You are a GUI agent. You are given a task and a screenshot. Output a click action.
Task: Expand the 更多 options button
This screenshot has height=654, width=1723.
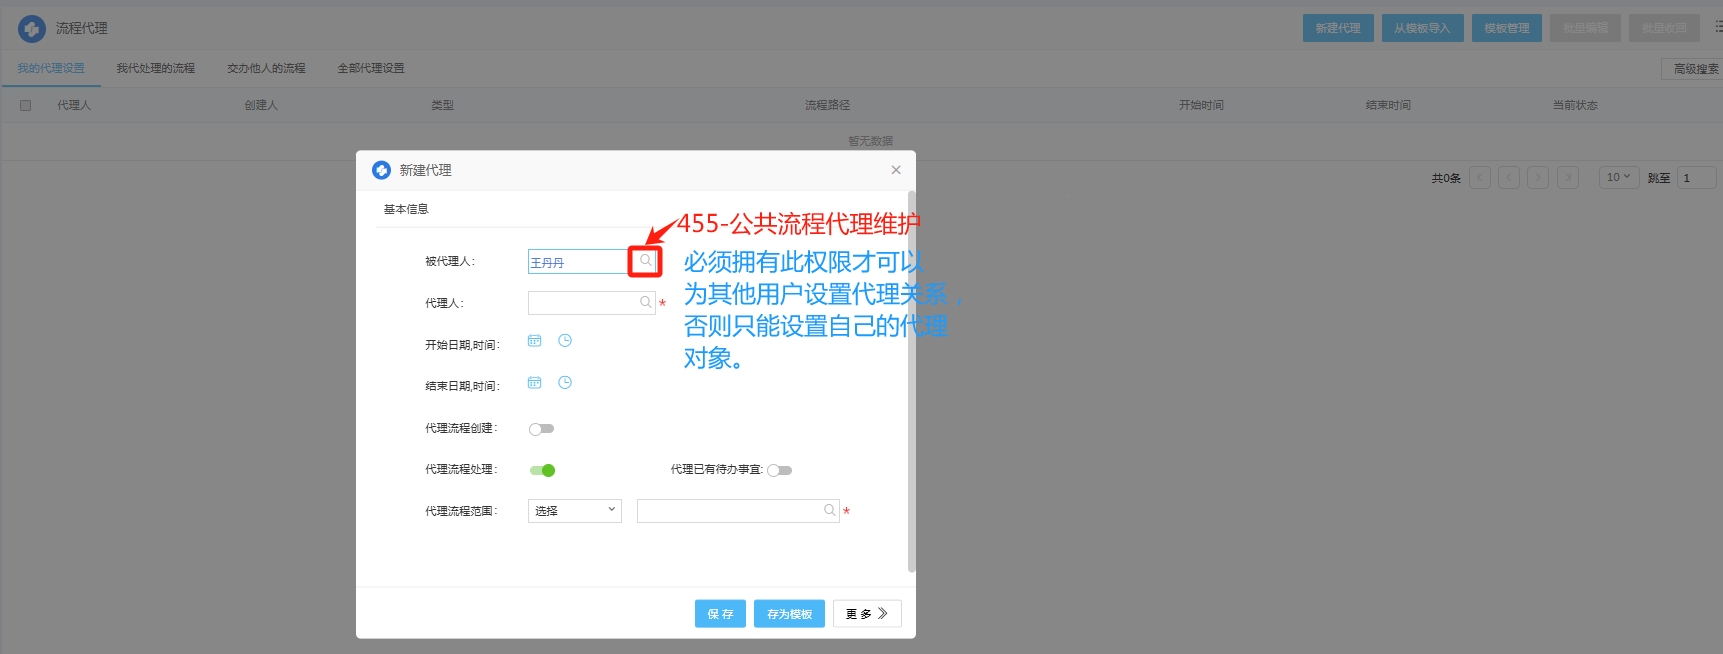866,614
